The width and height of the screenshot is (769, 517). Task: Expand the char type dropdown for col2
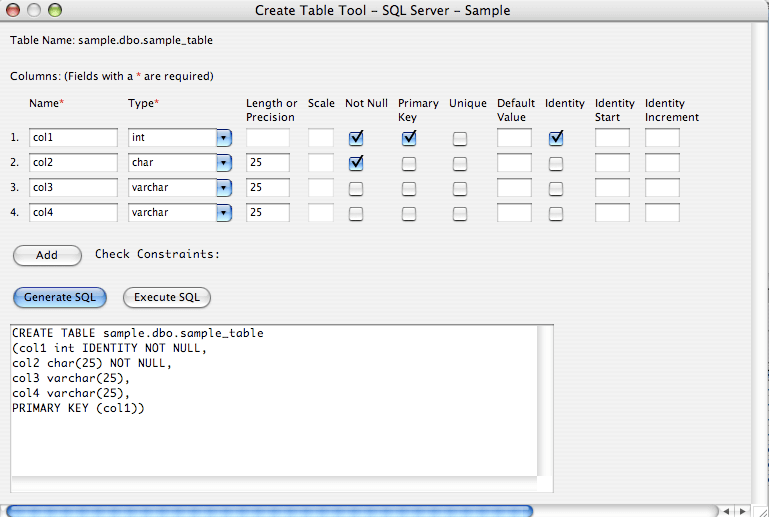(x=224, y=163)
